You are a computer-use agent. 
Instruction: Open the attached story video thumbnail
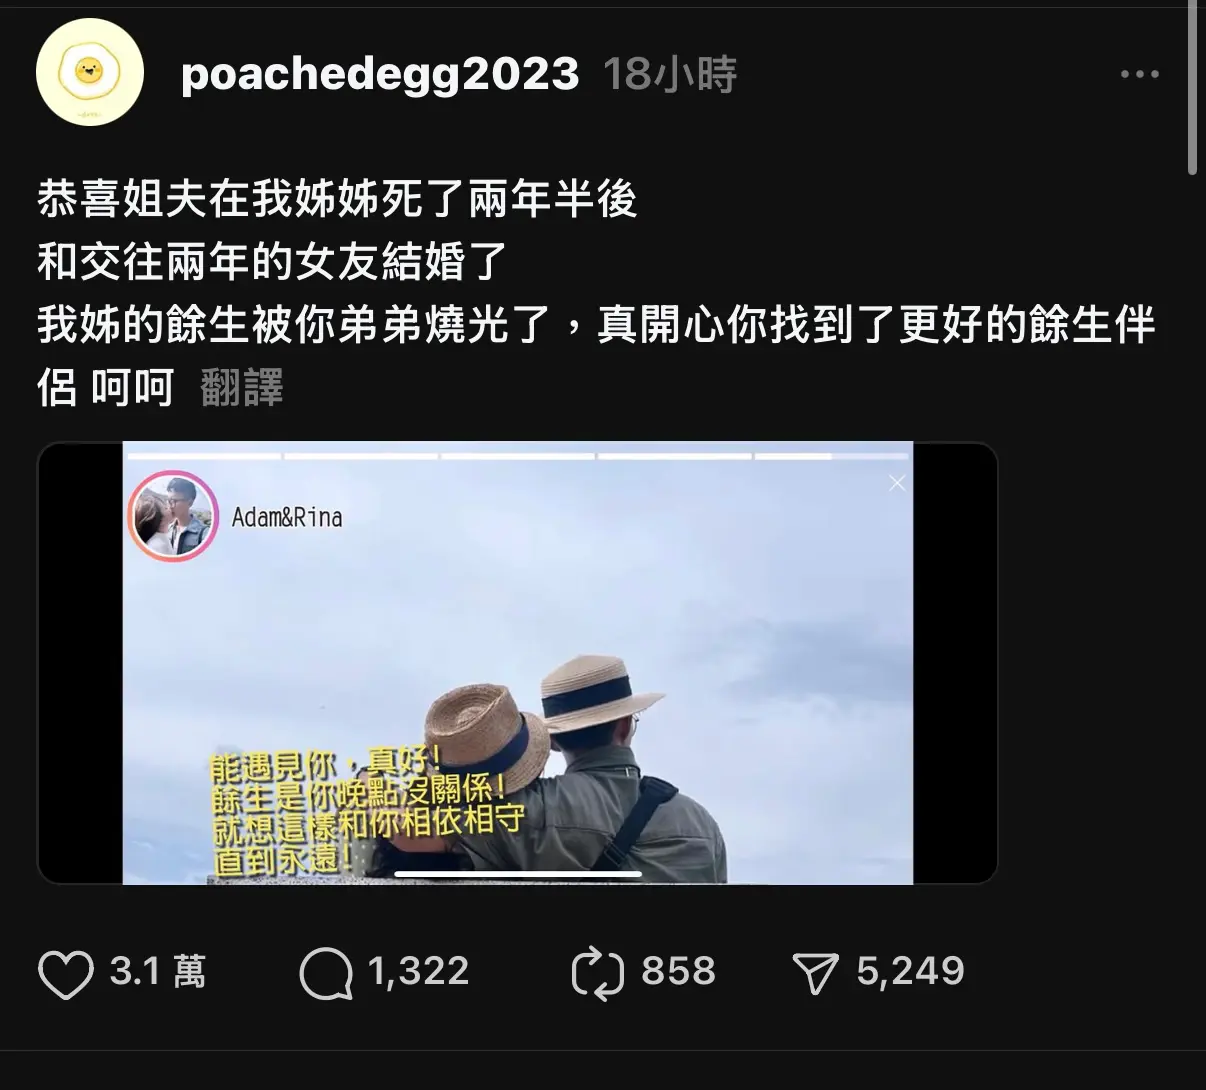517,663
